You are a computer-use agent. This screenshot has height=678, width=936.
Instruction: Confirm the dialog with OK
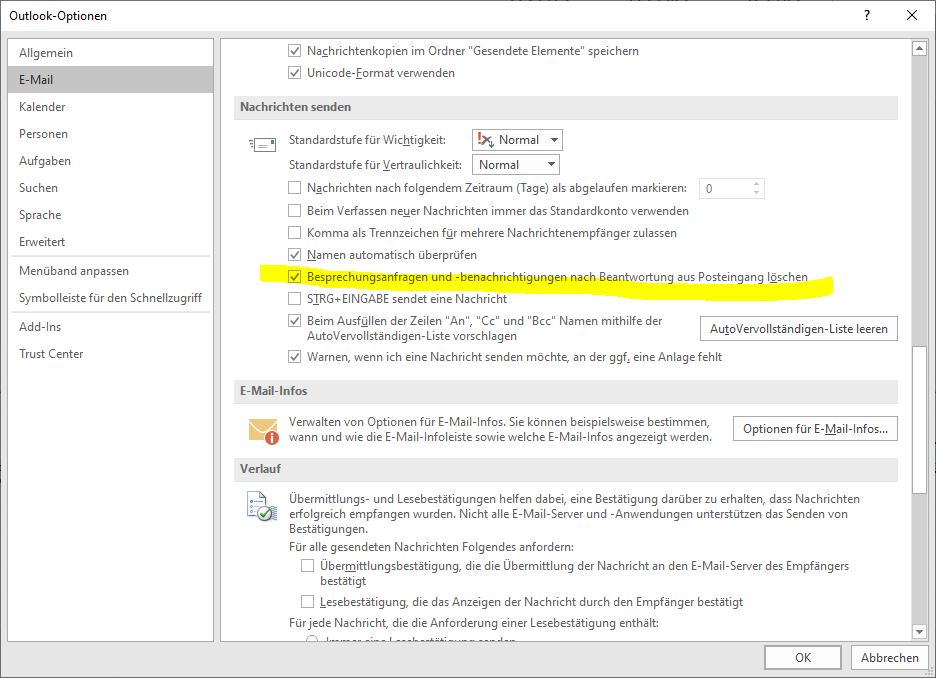(x=803, y=658)
